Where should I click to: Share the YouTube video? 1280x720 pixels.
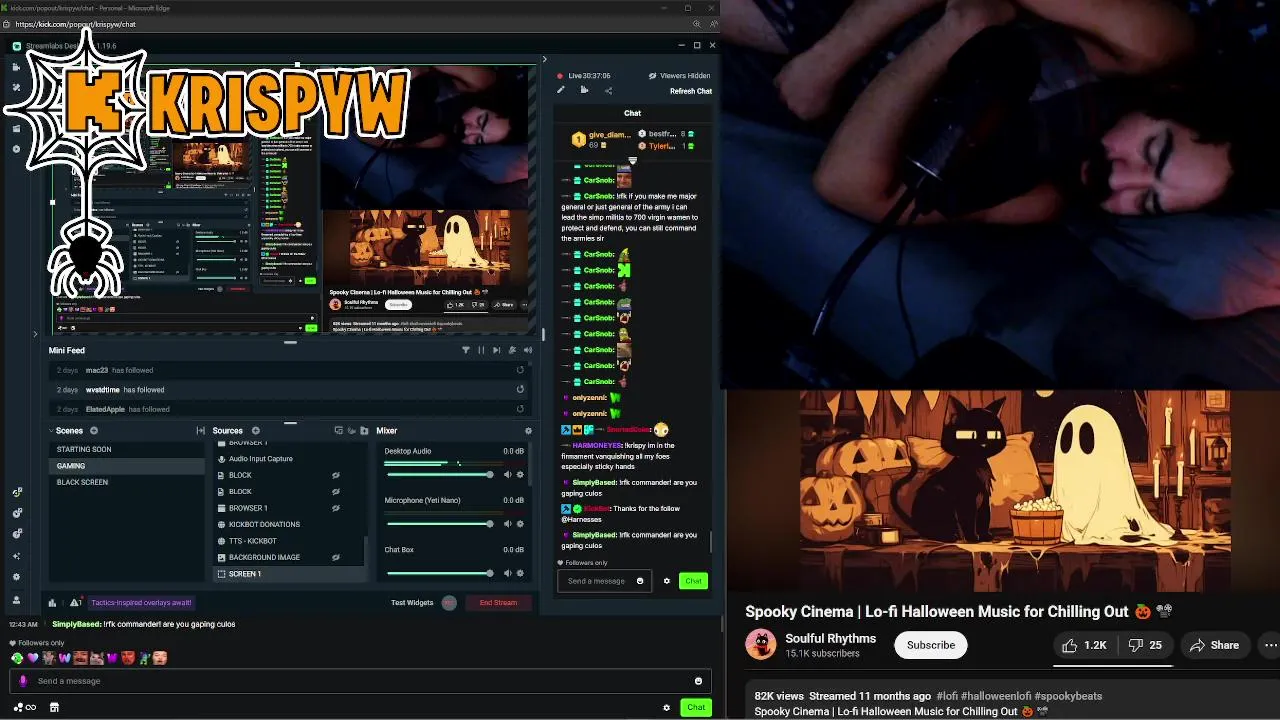click(x=1214, y=645)
